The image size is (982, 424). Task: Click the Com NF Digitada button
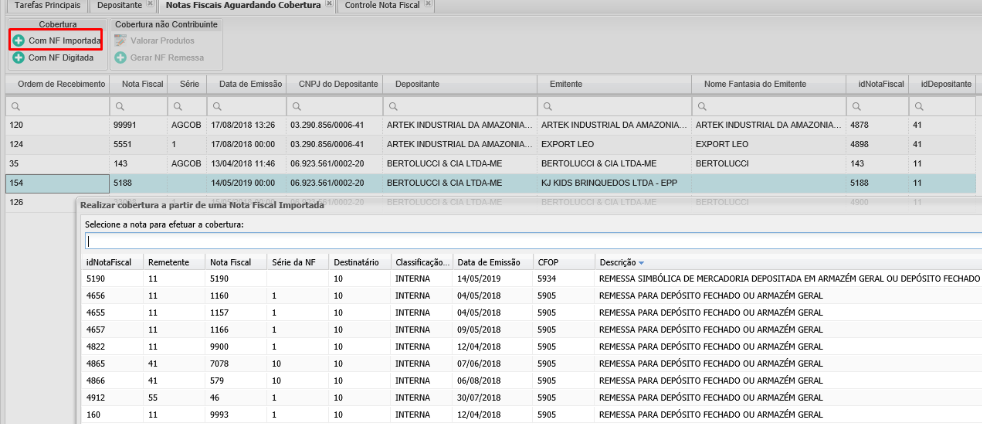click(54, 58)
